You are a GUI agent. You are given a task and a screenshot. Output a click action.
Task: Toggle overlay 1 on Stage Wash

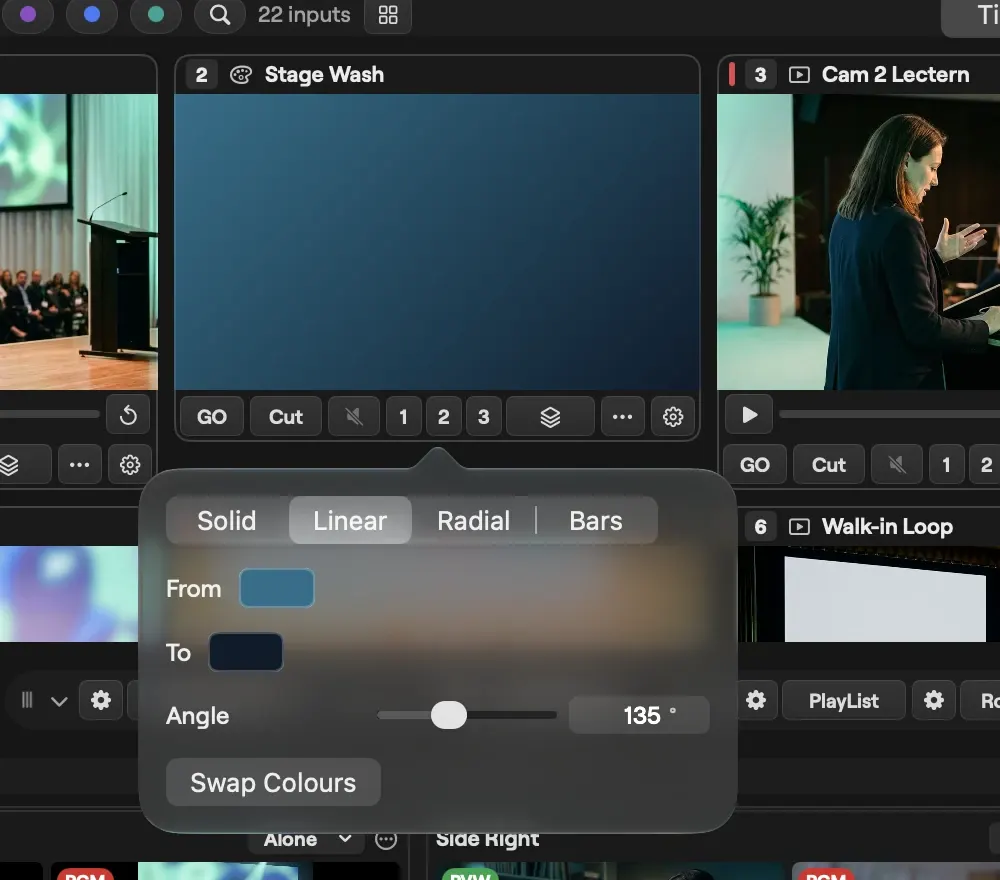point(403,416)
